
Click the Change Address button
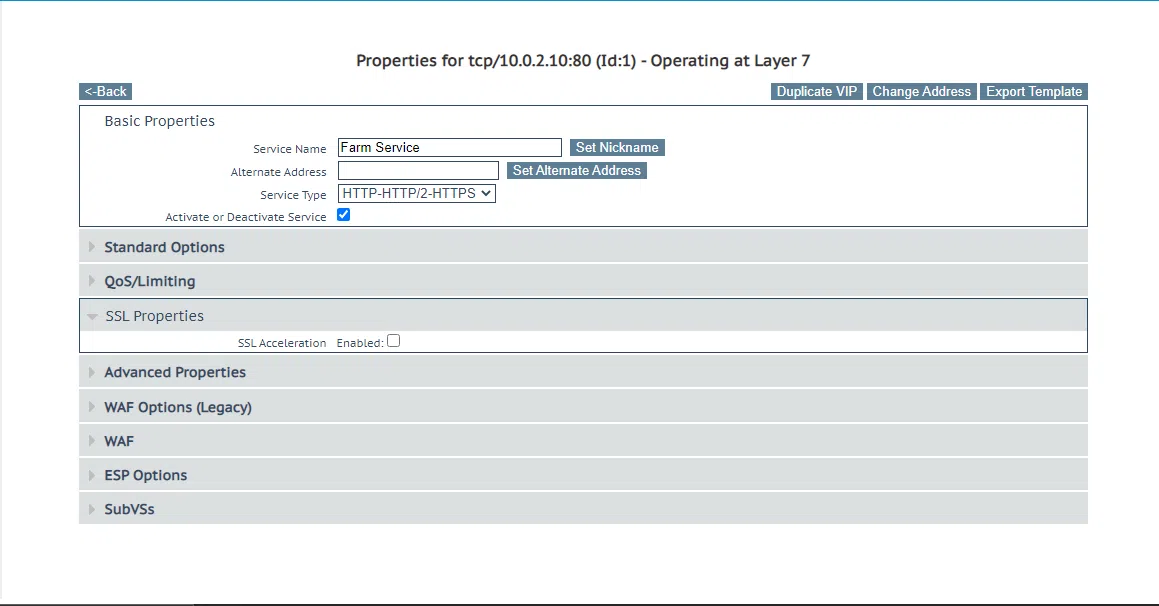tap(921, 91)
